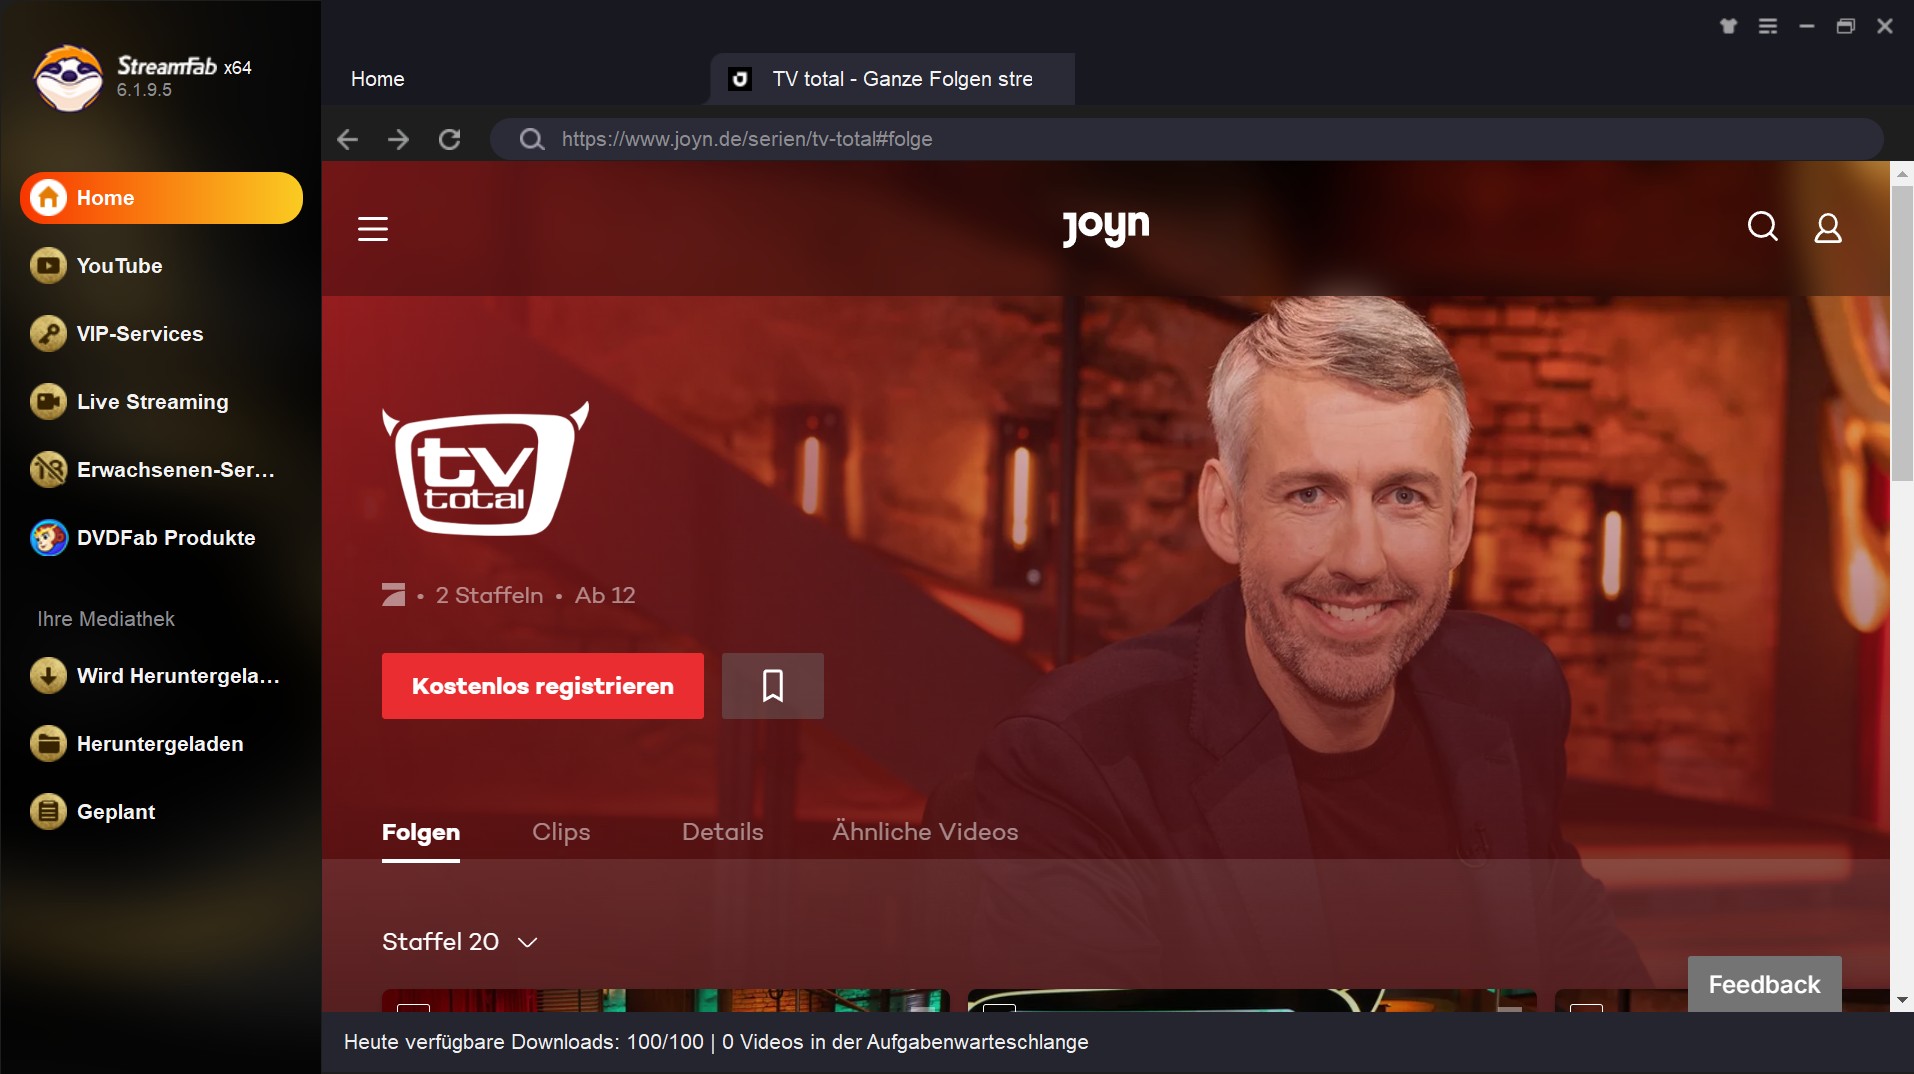The image size is (1914, 1074).
Task: Select Home in the sidebar
Action: point(161,198)
